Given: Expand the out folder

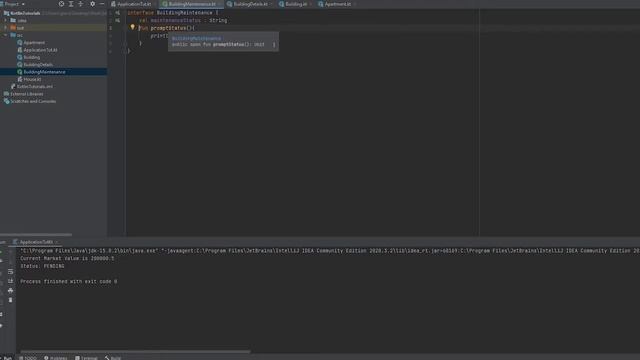Looking at the screenshot, I should click(6, 28).
